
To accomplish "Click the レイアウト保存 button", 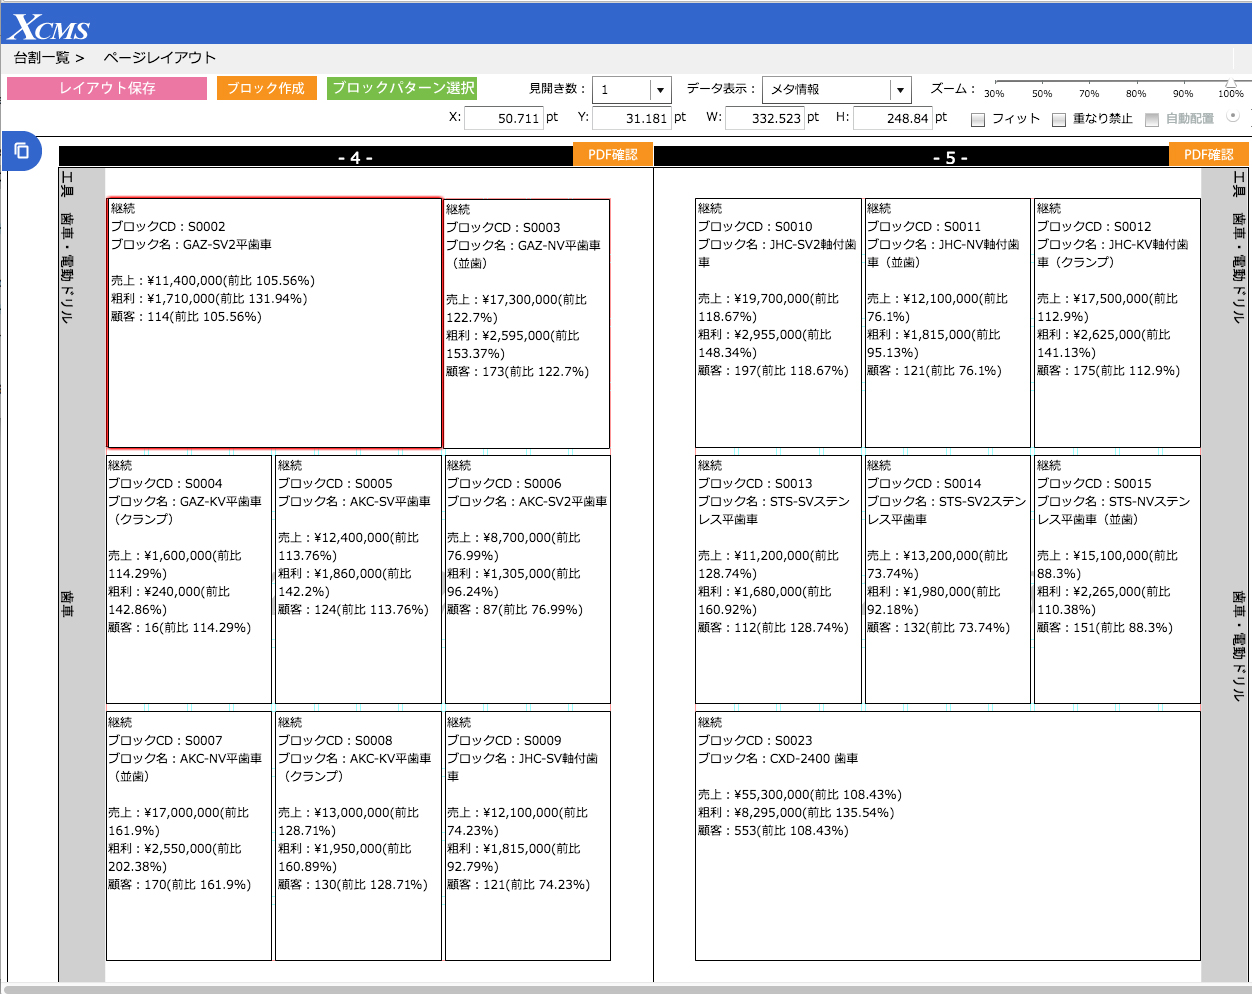I will click(107, 88).
